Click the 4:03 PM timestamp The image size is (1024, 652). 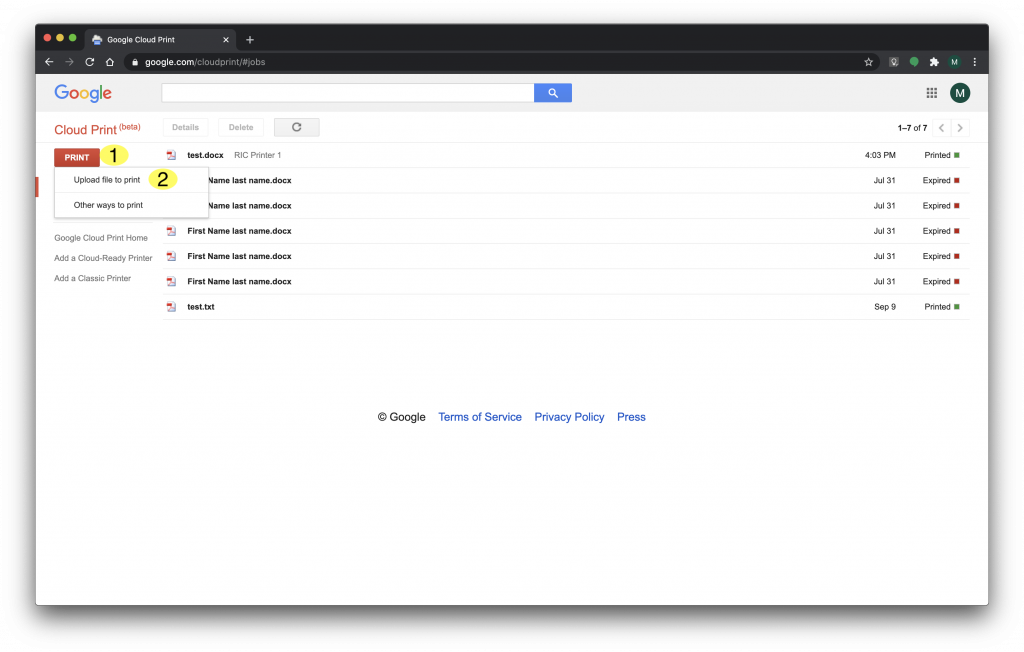[x=880, y=155]
